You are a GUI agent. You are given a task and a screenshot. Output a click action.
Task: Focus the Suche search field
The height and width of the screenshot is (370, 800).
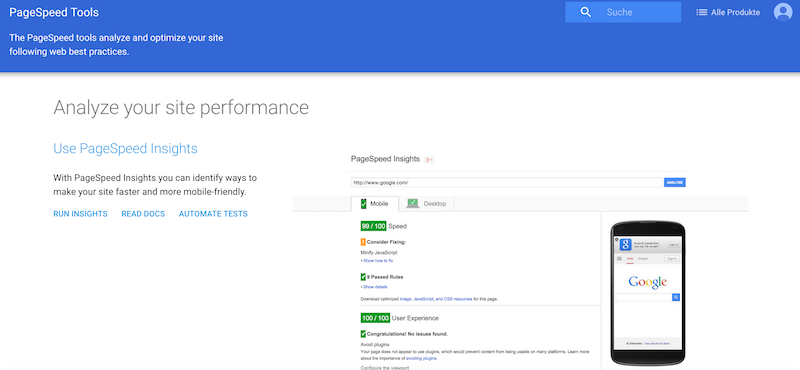pyautogui.click(x=623, y=12)
